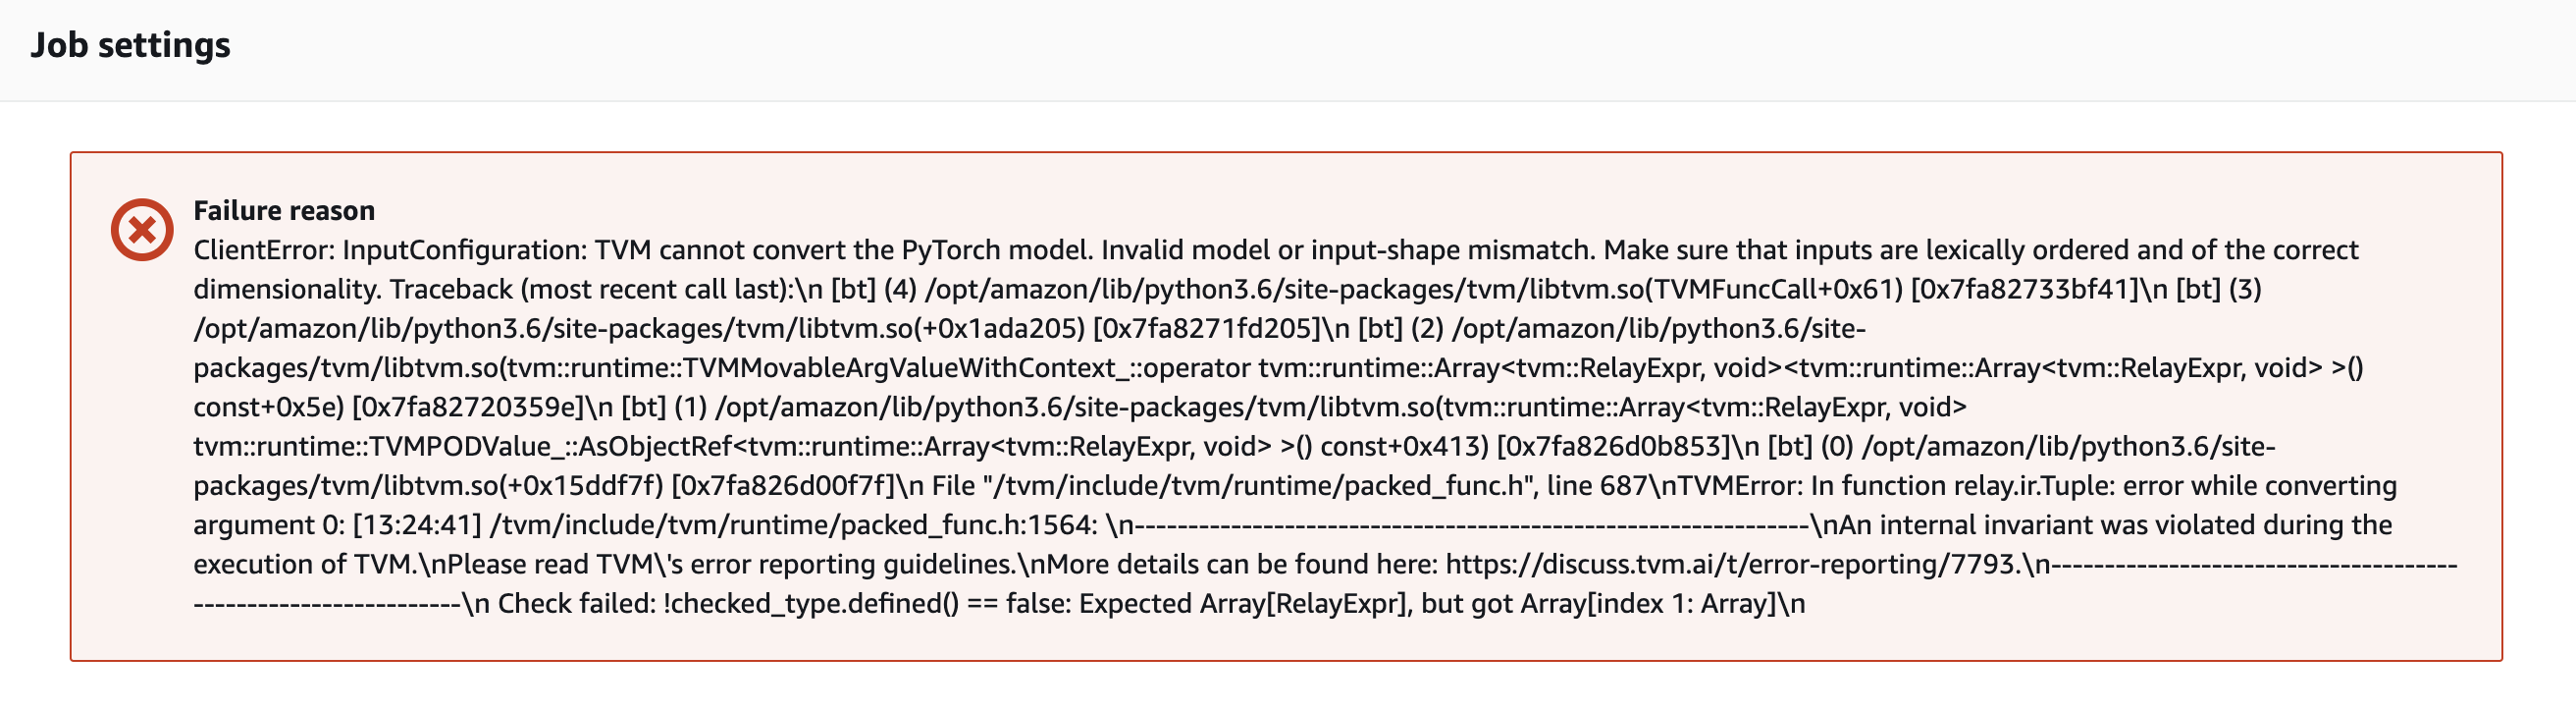This screenshot has width=2576, height=710.
Task: Click the Failure reason bold label
Action: tap(283, 210)
